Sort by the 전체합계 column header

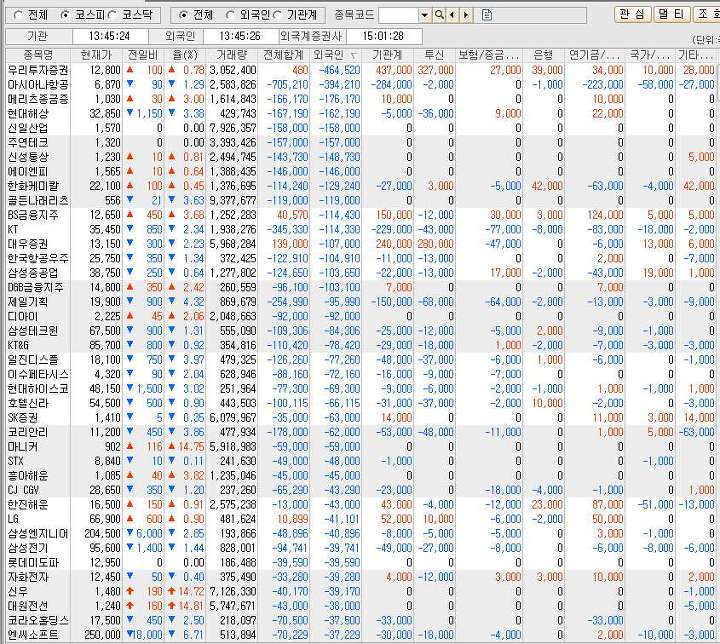(283, 55)
